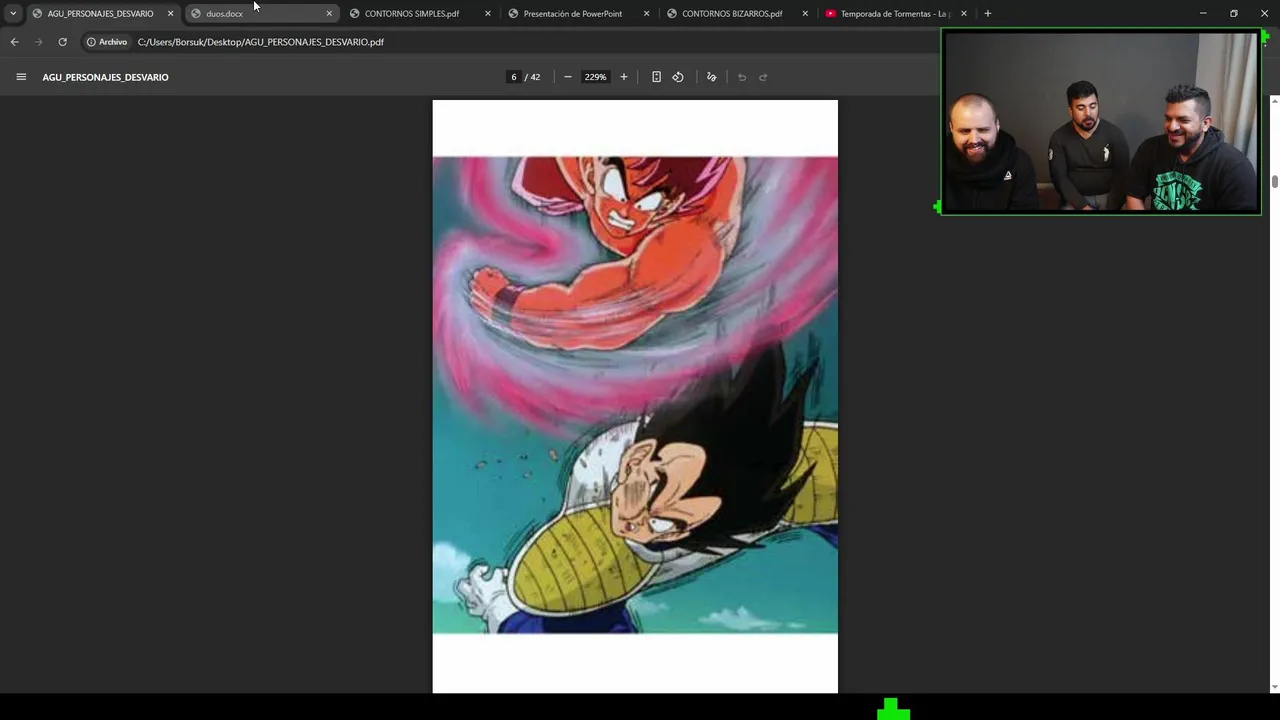This screenshot has height=720, width=1280.
Task: Click the total pages text 42
Action: point(535,77)
